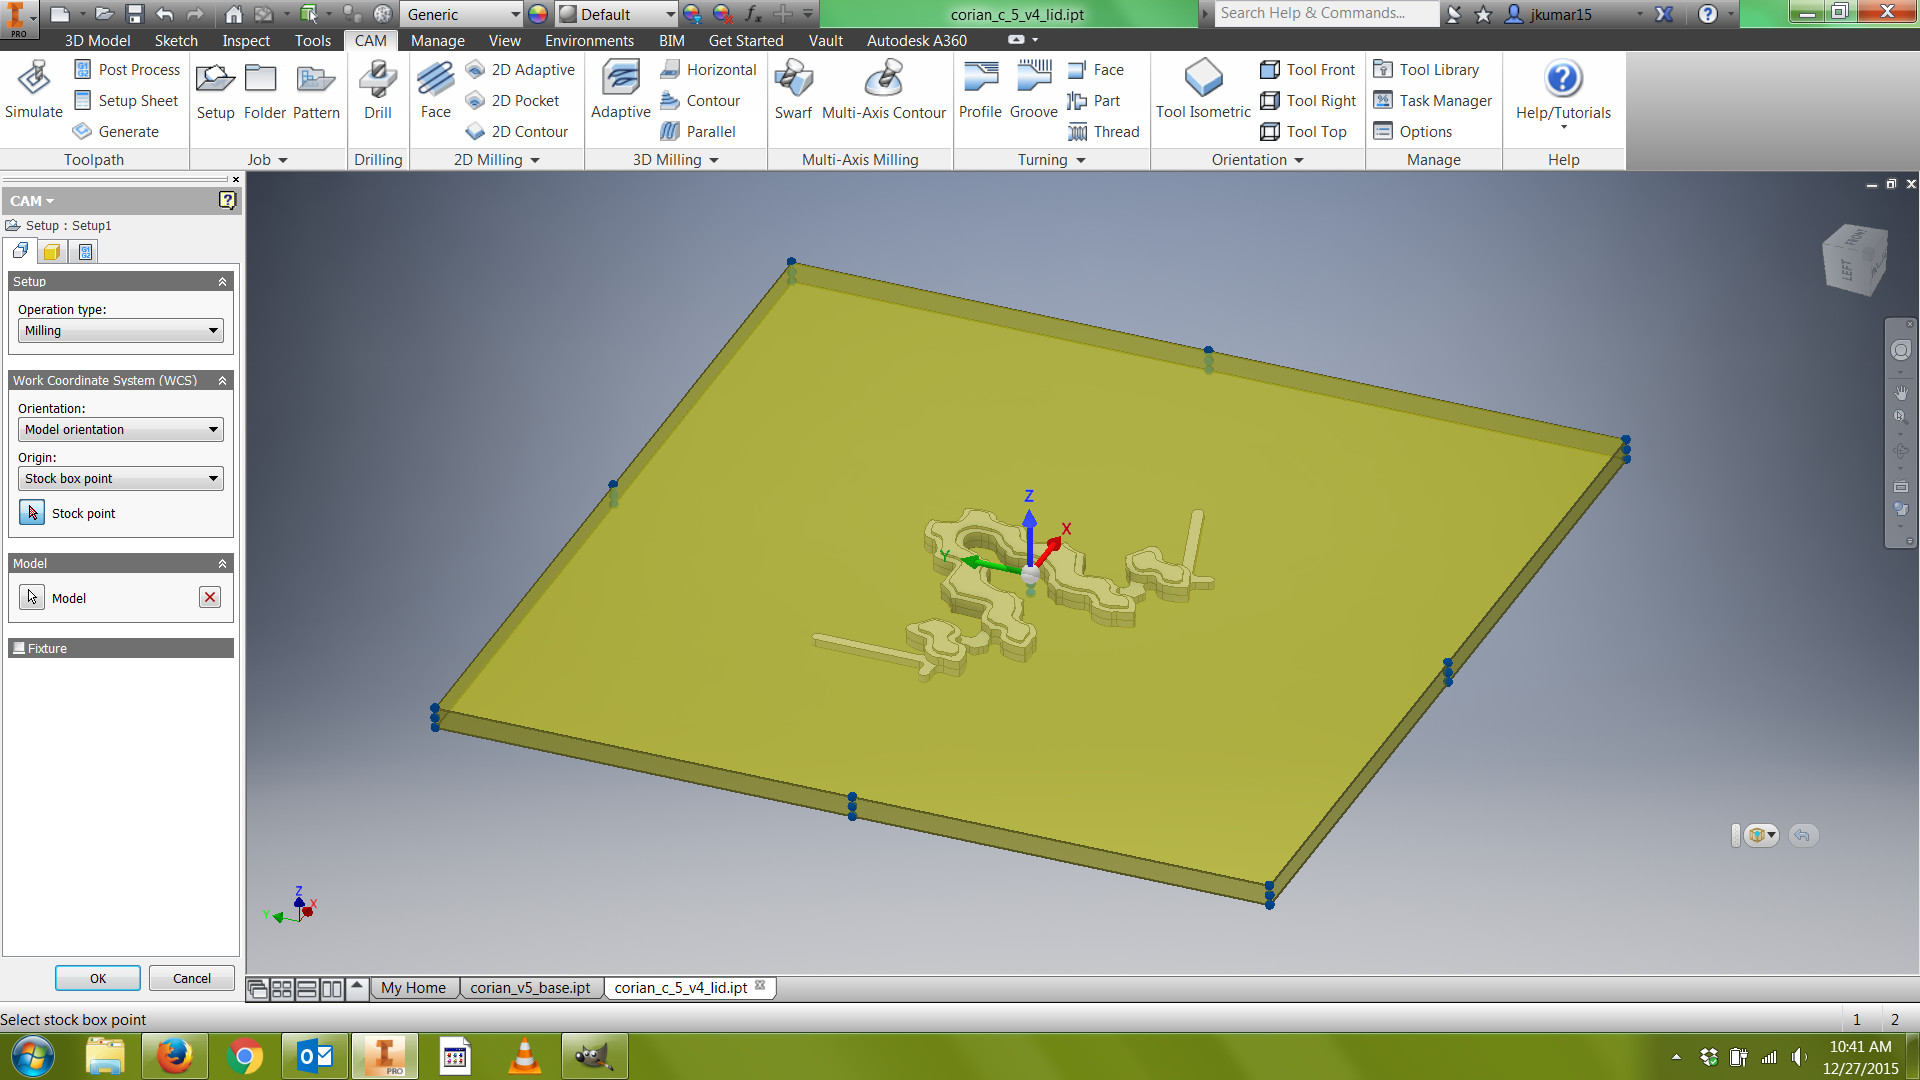Viewport: 1920px width, 1080px height.
Task: Open the appearance color wheel
Action: [538, 14]
